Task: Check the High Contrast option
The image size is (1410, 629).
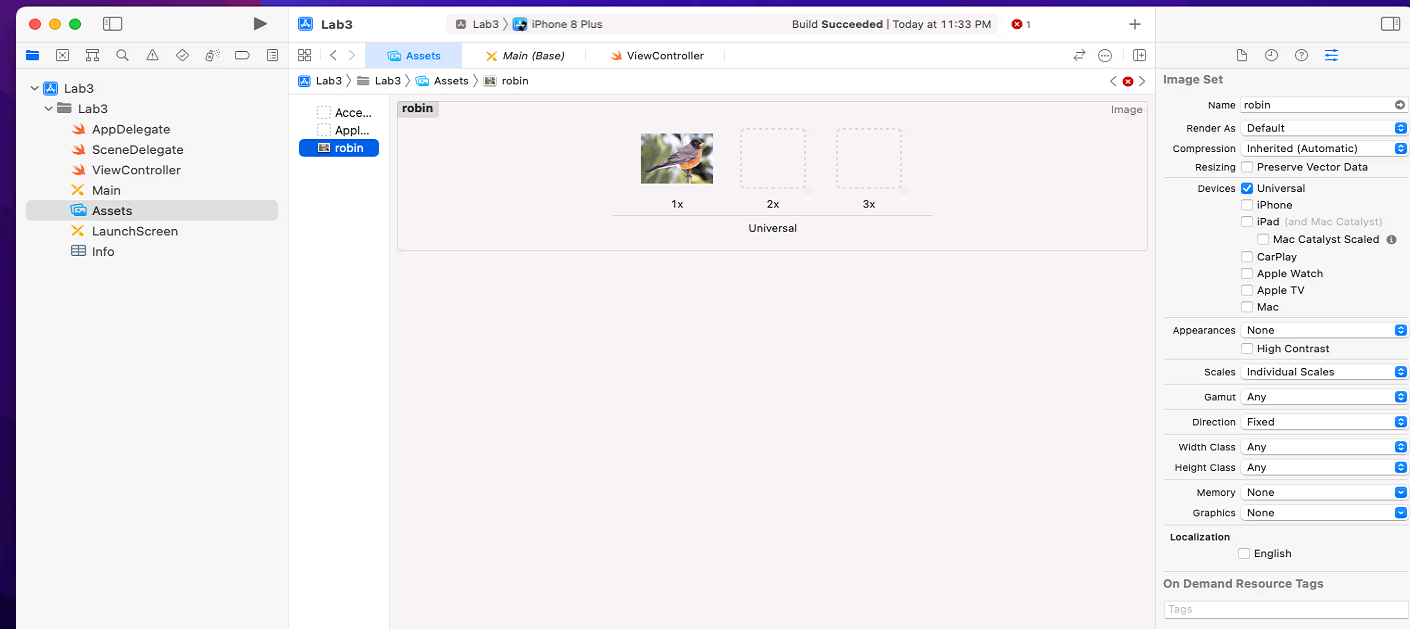Action: click(1247, 349)
